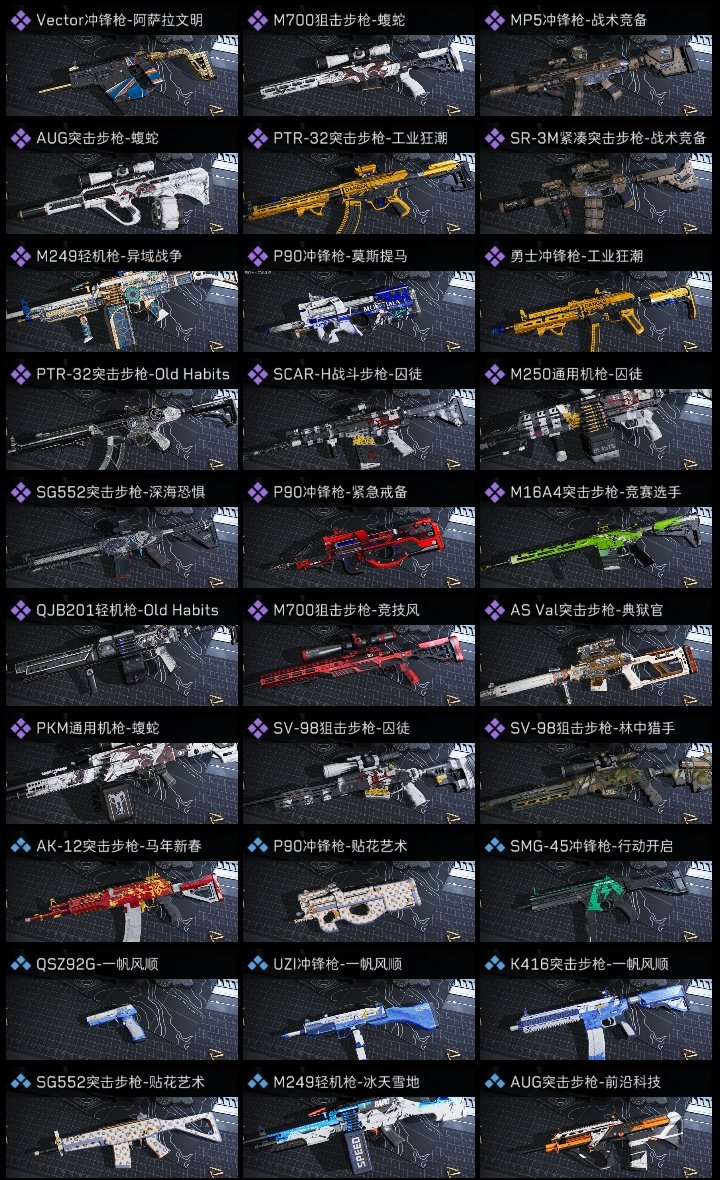Click the blue rarity icon beside QSZ92G-一帆风顺
The height and width of the screenshot is (1180, 720).
click(x=20, y=964)
